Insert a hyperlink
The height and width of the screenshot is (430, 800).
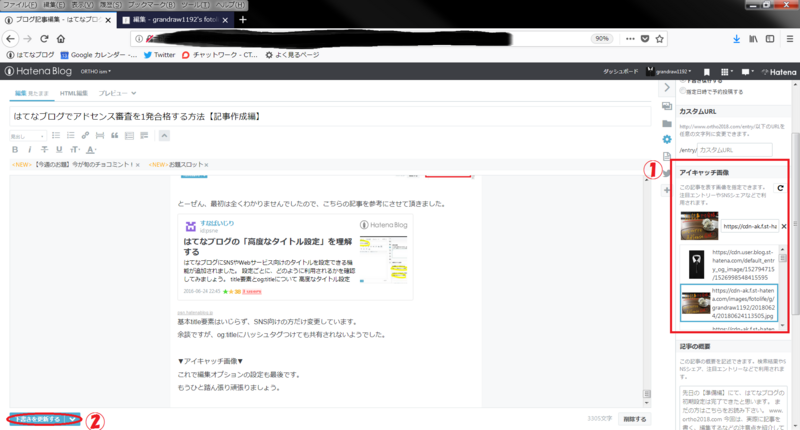[x=85, y=135]
